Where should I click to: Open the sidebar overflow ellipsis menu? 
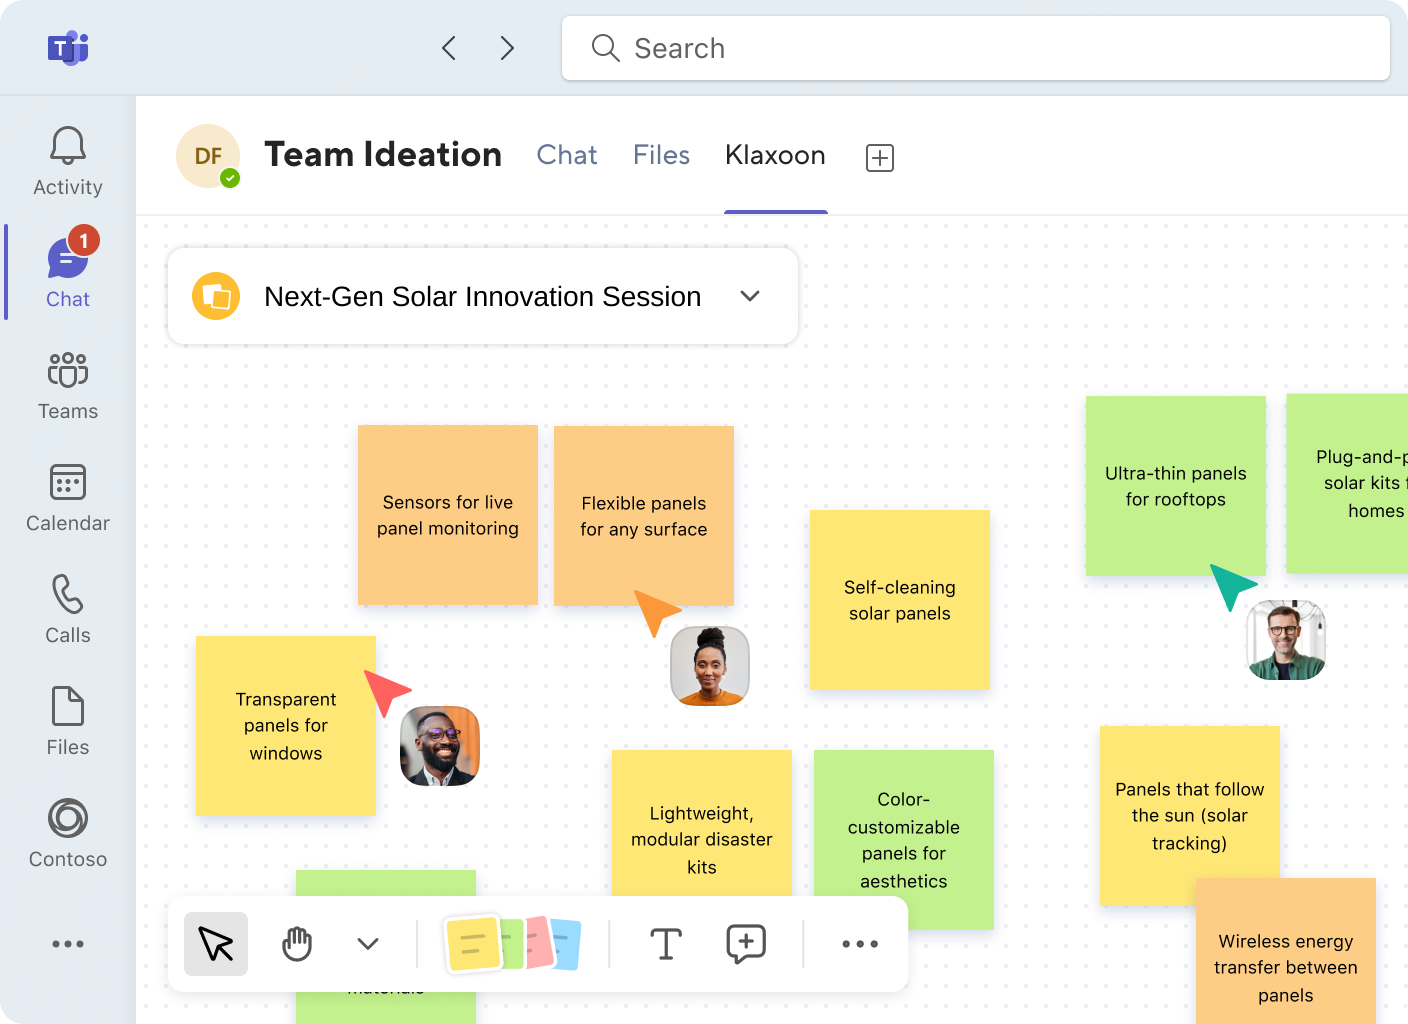pos(67,943)
